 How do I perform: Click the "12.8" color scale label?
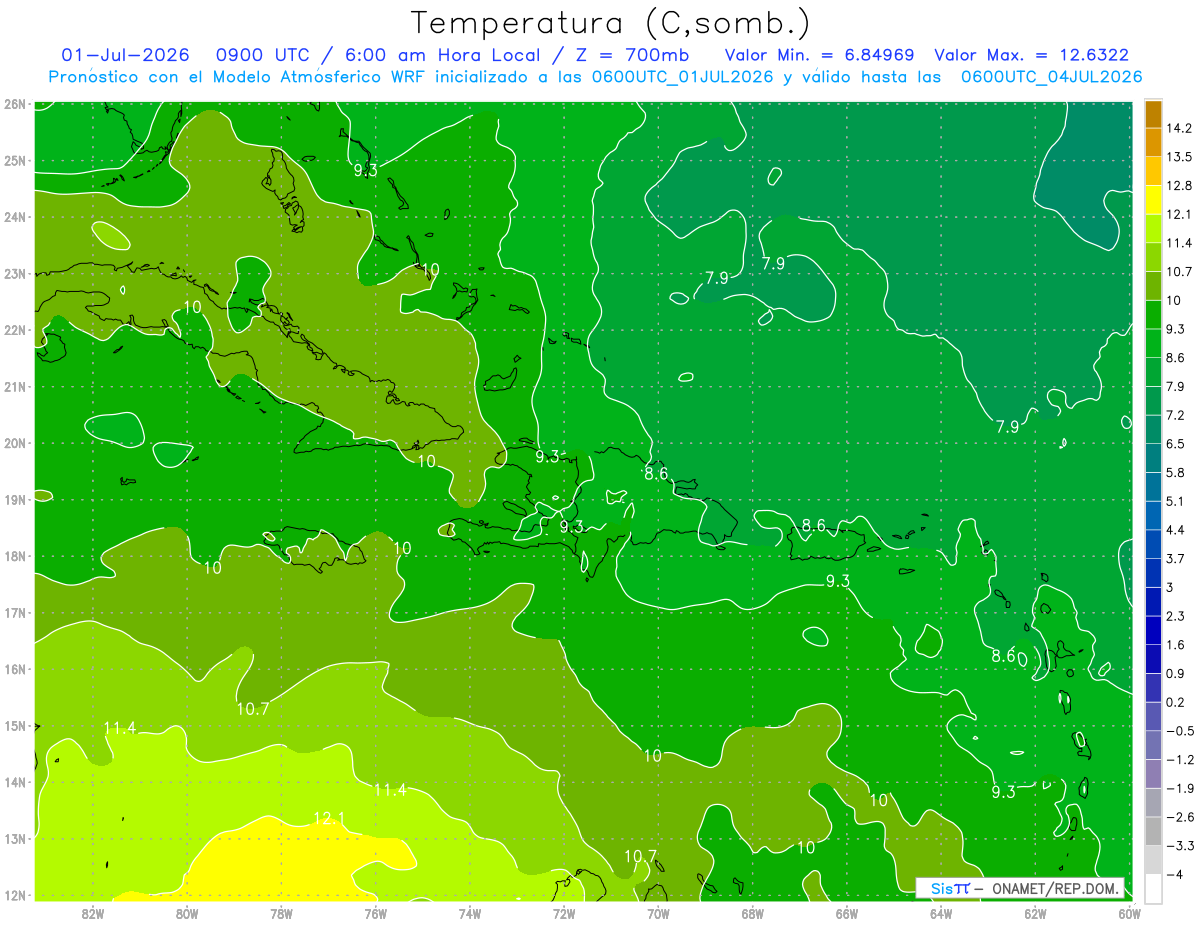point(1180,186)
